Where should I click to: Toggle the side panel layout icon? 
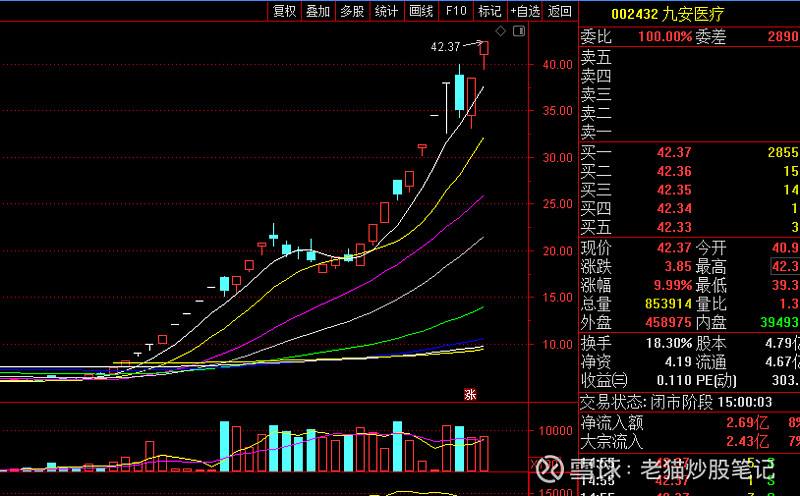(519, 31)
